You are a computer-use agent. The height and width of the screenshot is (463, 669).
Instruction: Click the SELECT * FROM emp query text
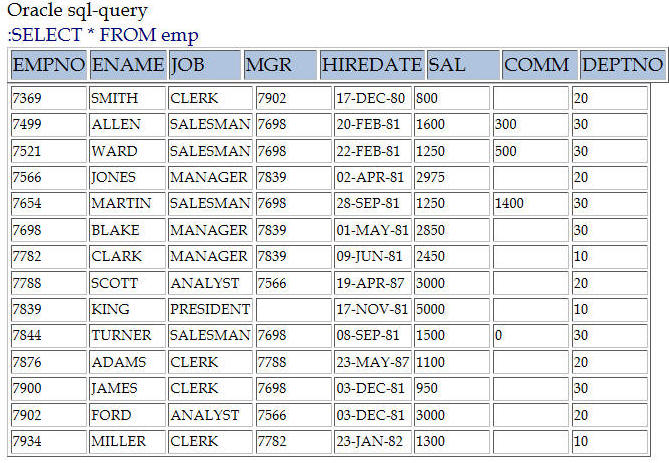103,35
